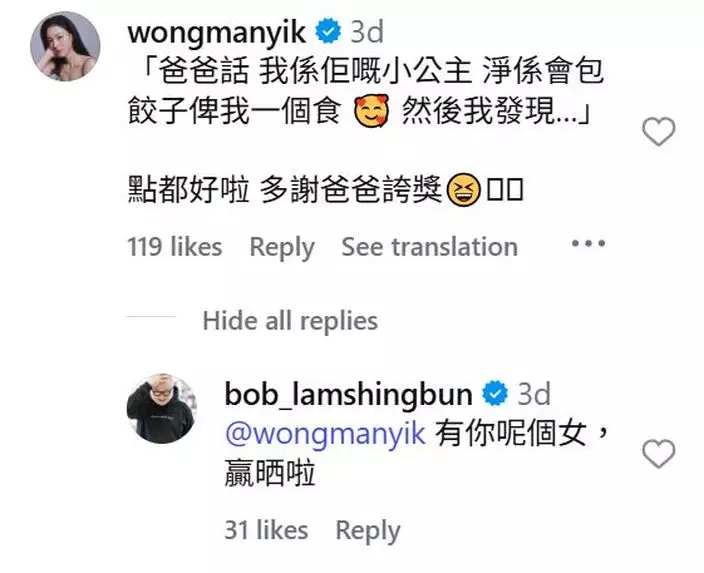This screenshot has height=573, width=704.
Task: Click the verified badge next to wongmanyik
Action: click(329, 31)
